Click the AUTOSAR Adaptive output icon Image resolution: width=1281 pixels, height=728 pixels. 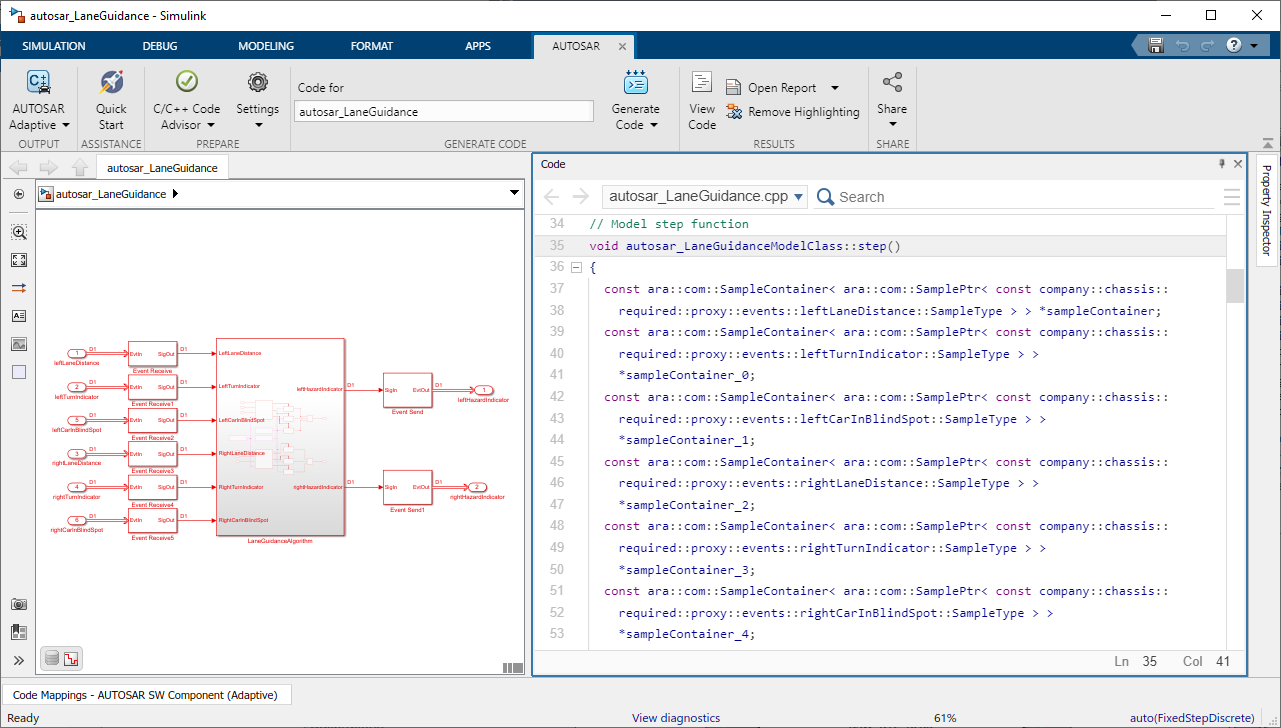click(39, 82)
